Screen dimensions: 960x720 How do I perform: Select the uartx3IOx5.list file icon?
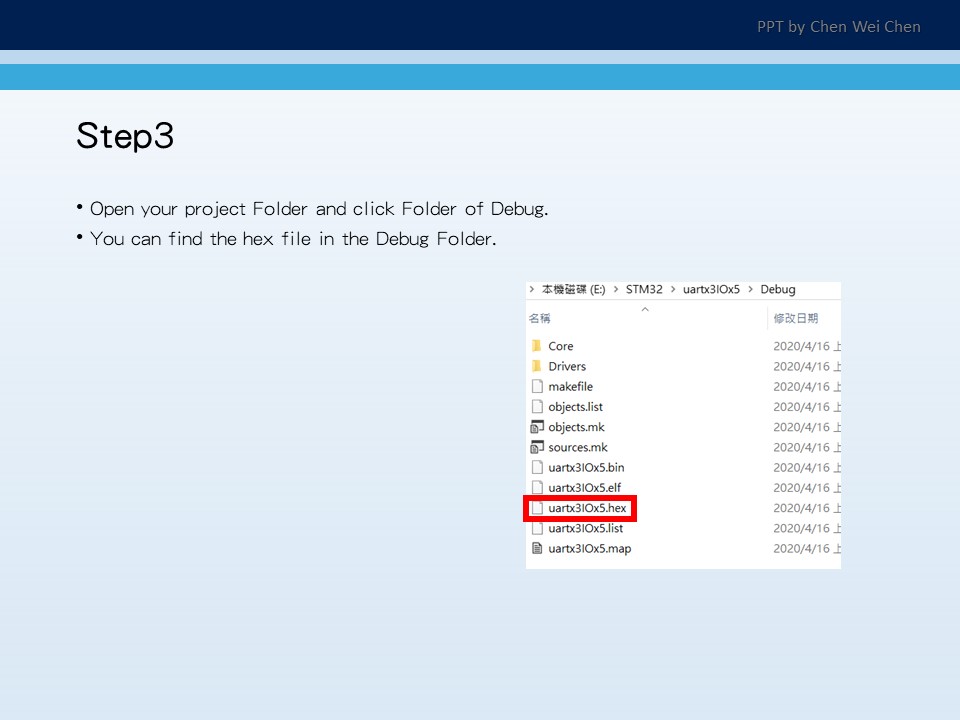pyautogui.click(x=537, y=528)
